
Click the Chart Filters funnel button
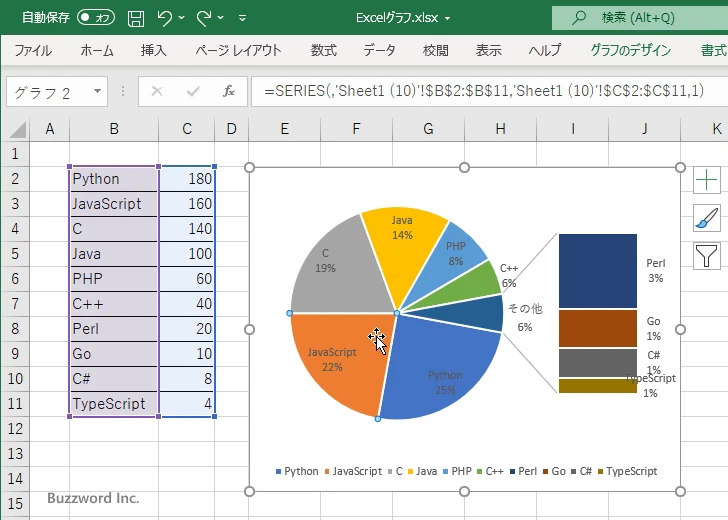point(707,256)
